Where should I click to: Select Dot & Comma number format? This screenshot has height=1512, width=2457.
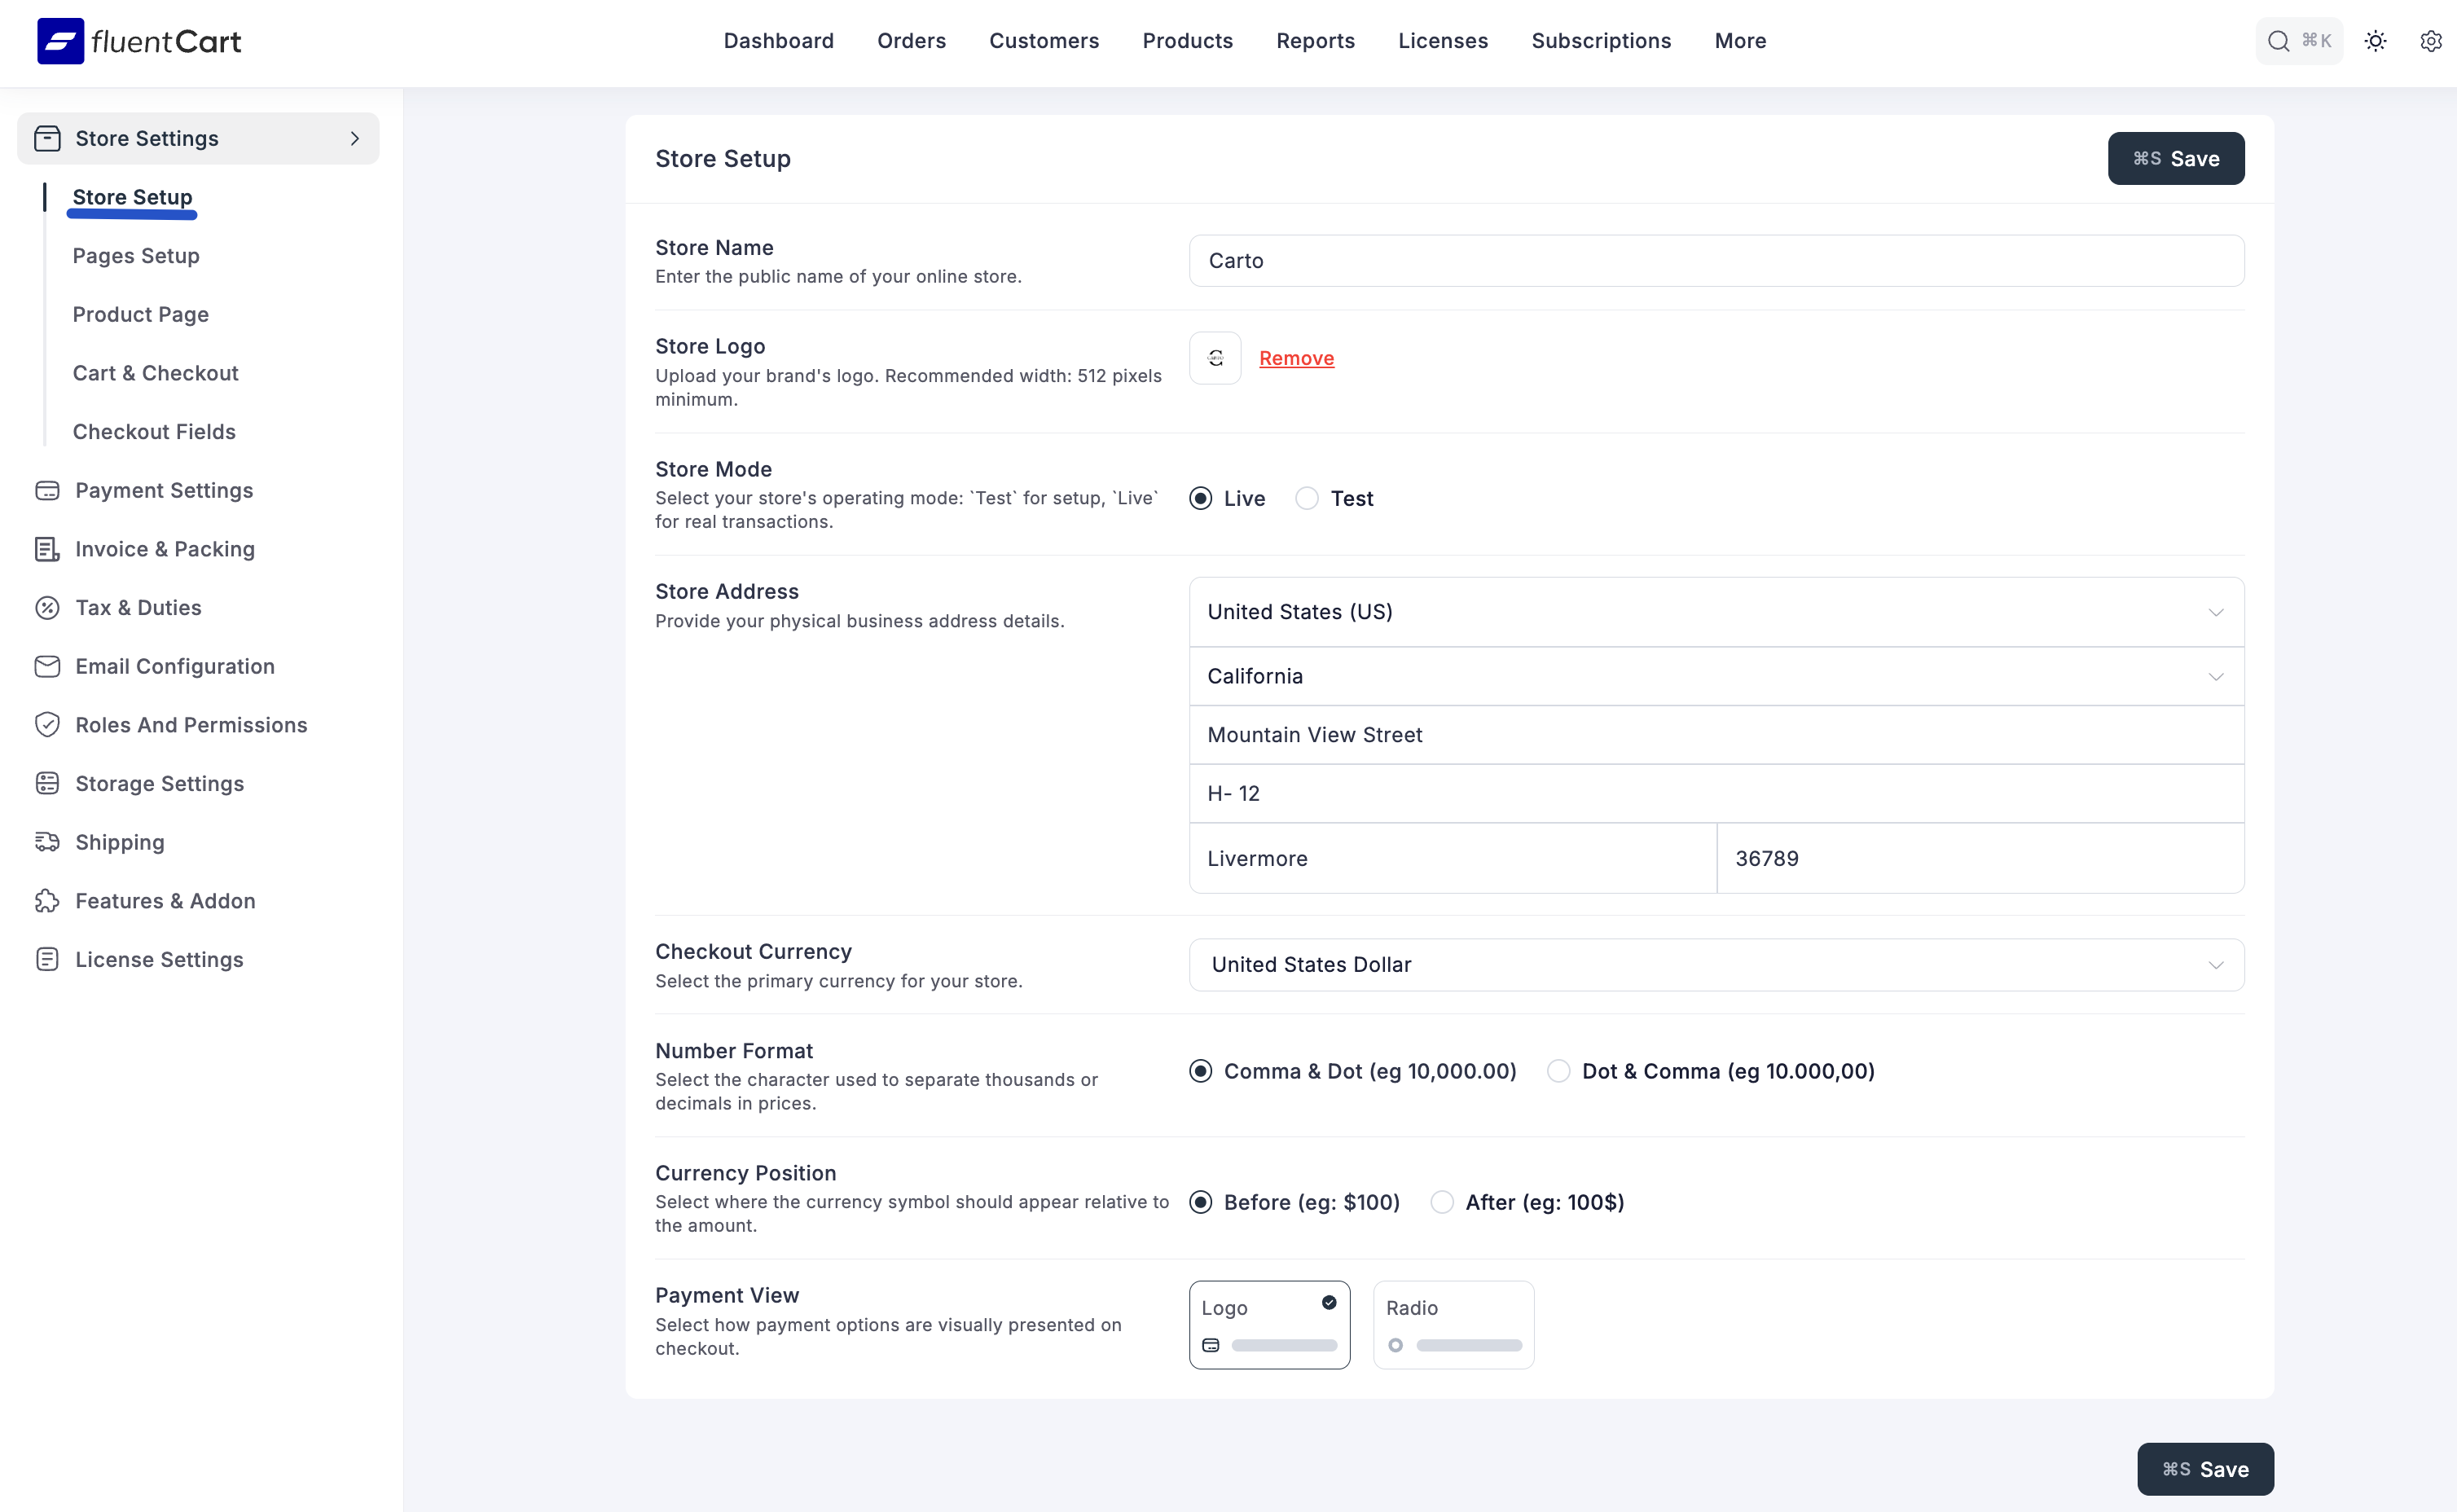[x=1559, y=1071]
